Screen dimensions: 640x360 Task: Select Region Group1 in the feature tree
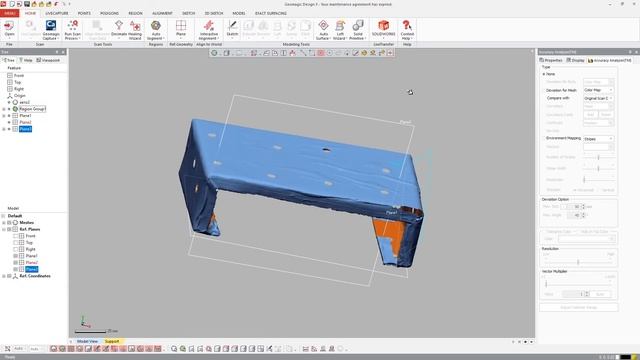tap(32, 109)
